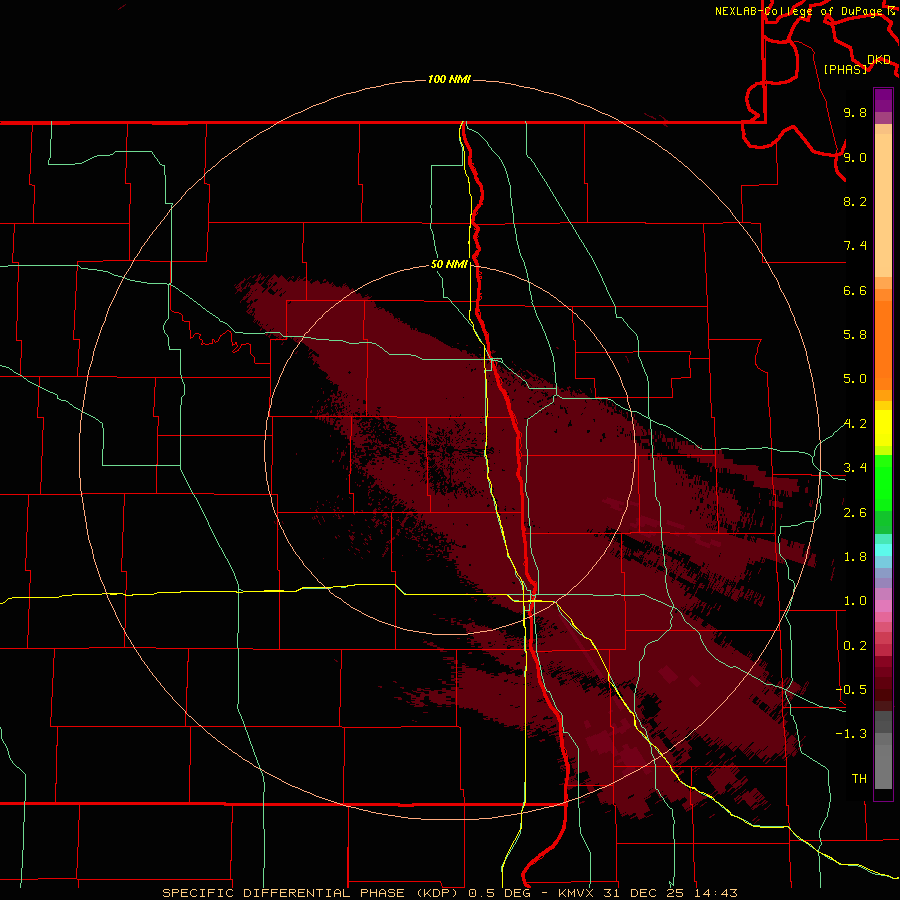The height and width of the screenshot is (900, 900).
Task: Click the 2.6 value on the color scale
Action: [855, 513]
